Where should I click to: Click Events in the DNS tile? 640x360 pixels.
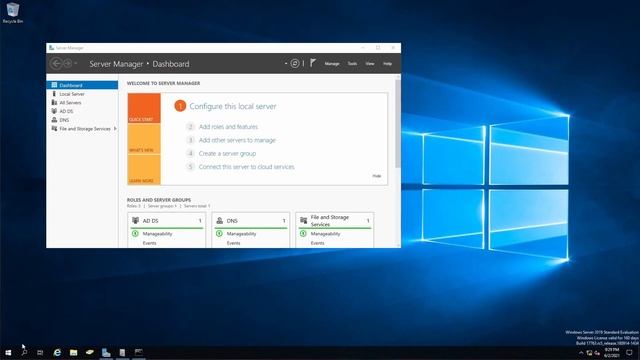tap(233, 243)
